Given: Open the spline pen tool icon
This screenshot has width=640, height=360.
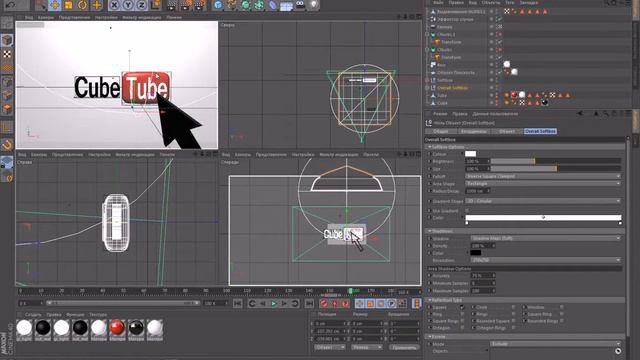Looking at the screenshot, I should [232, 5].
